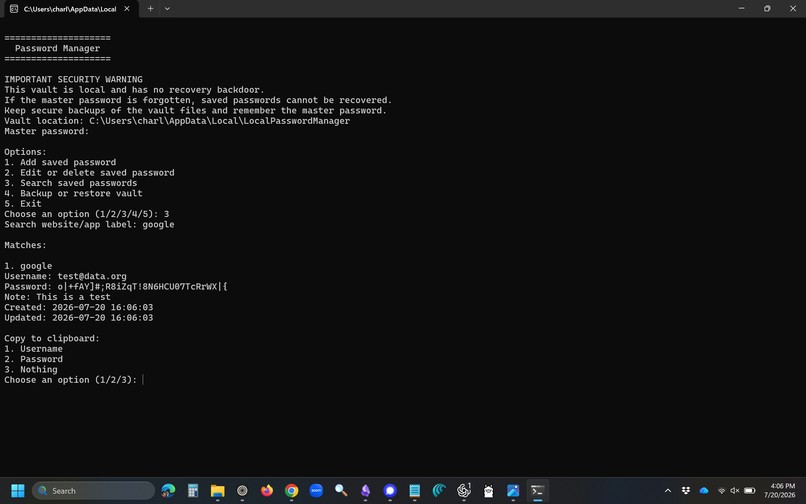Viewport: 806px width, 504px height.
Task: Open the purple Obsidian crystal icon
Action: point(365,491)
